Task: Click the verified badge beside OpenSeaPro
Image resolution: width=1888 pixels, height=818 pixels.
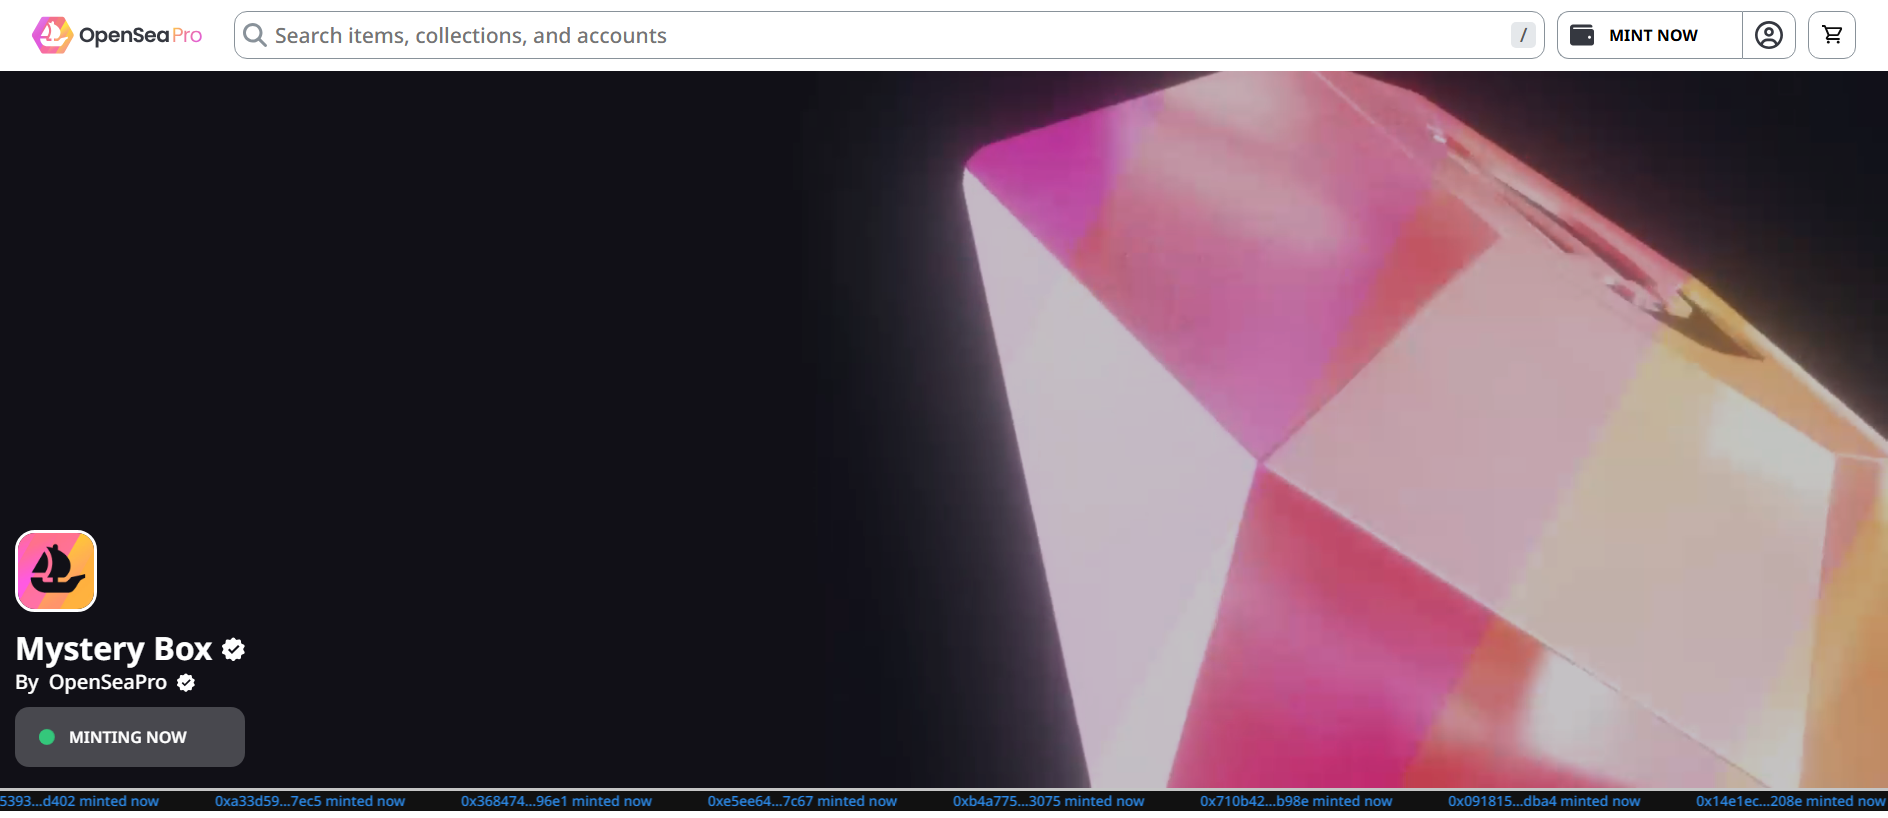Action: (186, 683)
